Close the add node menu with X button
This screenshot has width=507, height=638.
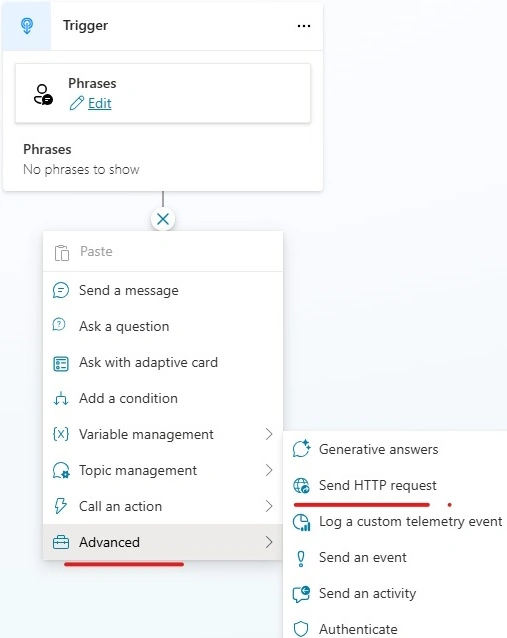click(163, 219)
